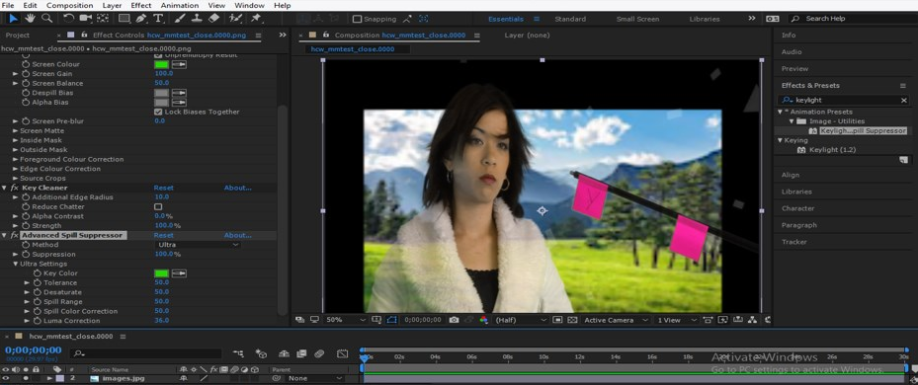Collapse the Ultra Settings group
The image size is (918, 385).
point(15,264)
